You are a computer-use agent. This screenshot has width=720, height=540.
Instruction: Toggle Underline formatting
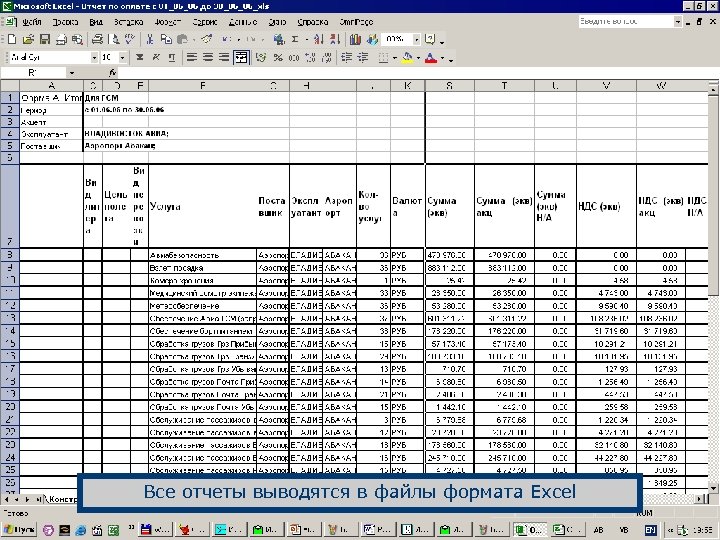pos(172,57)
